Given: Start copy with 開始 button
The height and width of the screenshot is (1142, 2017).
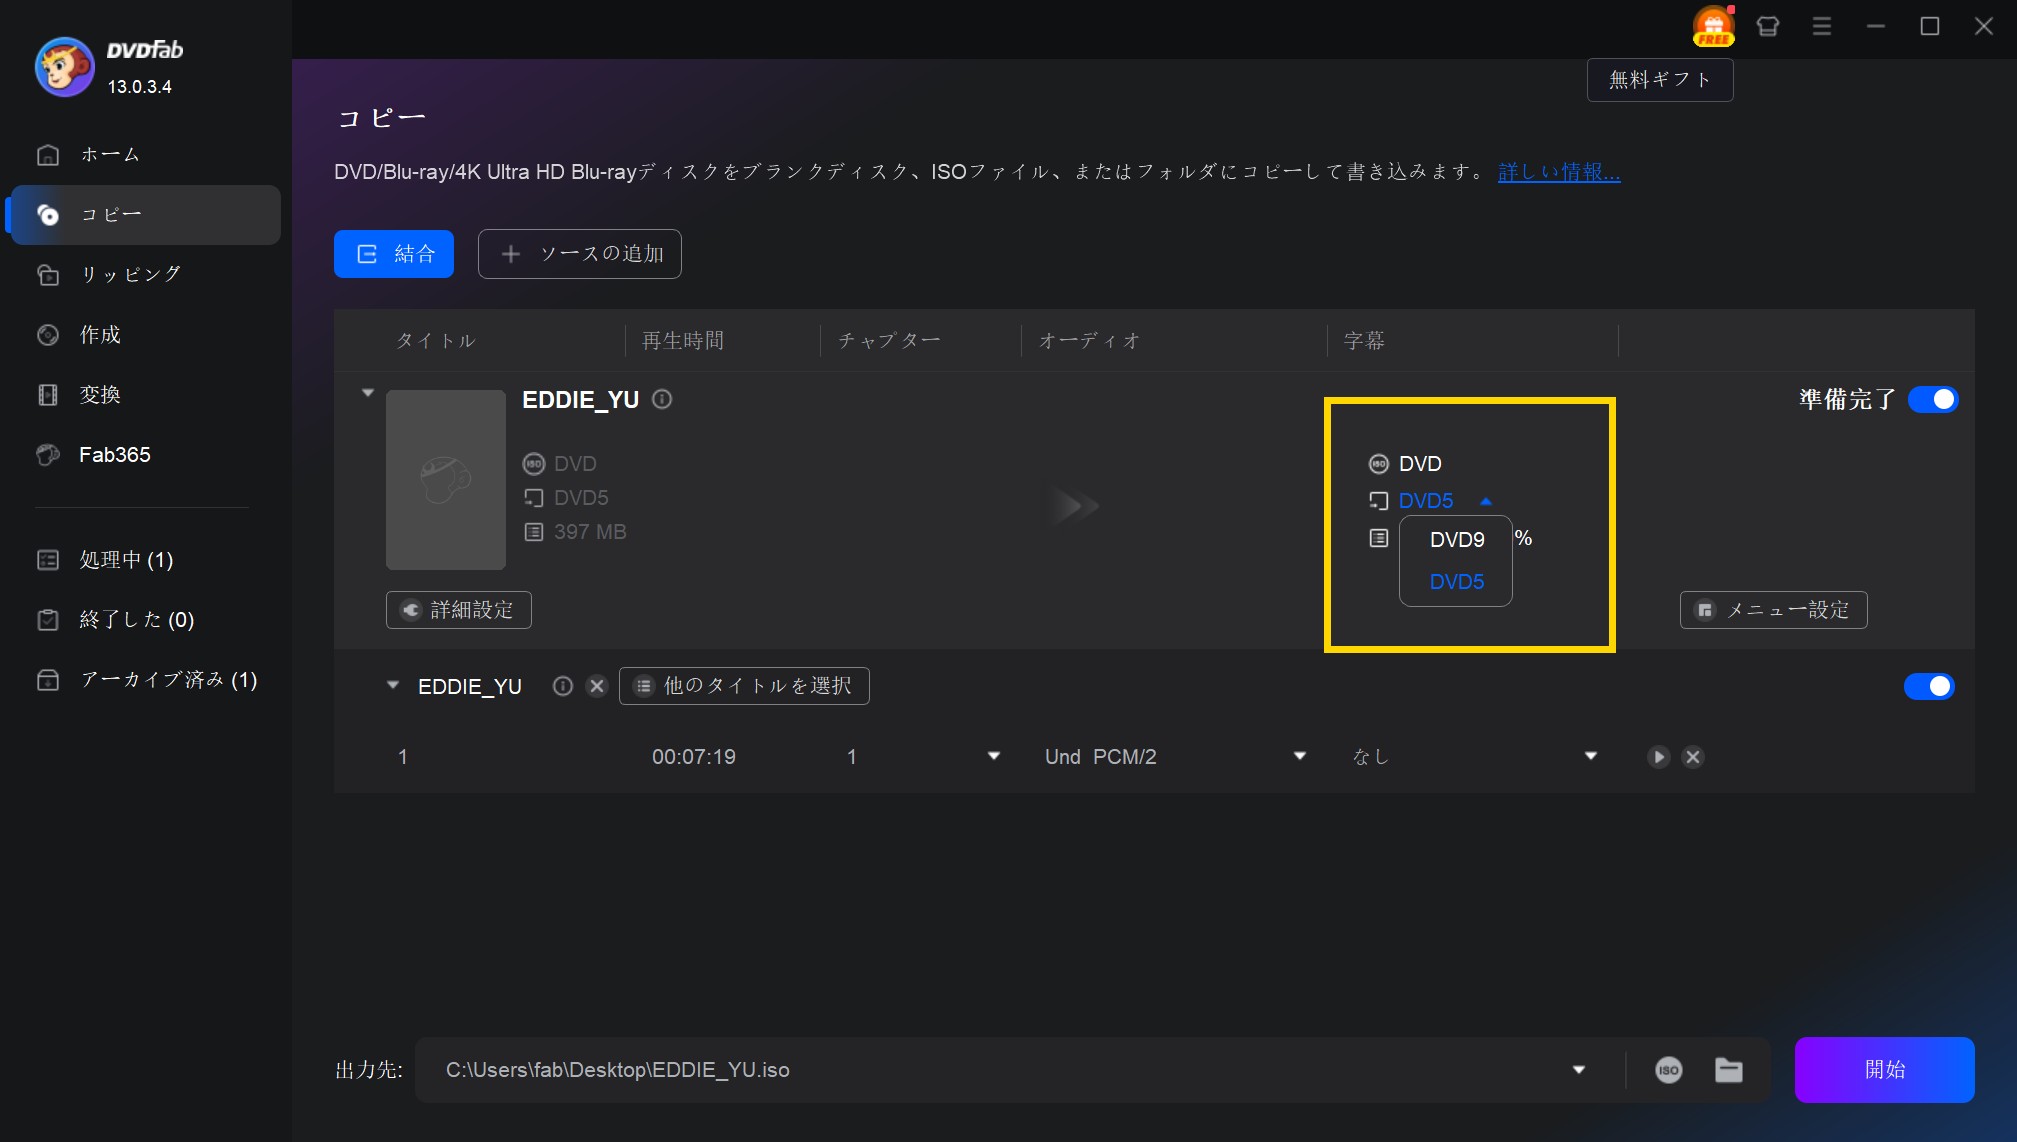Looking at the screenshot, I should tap(1885, 1070).
